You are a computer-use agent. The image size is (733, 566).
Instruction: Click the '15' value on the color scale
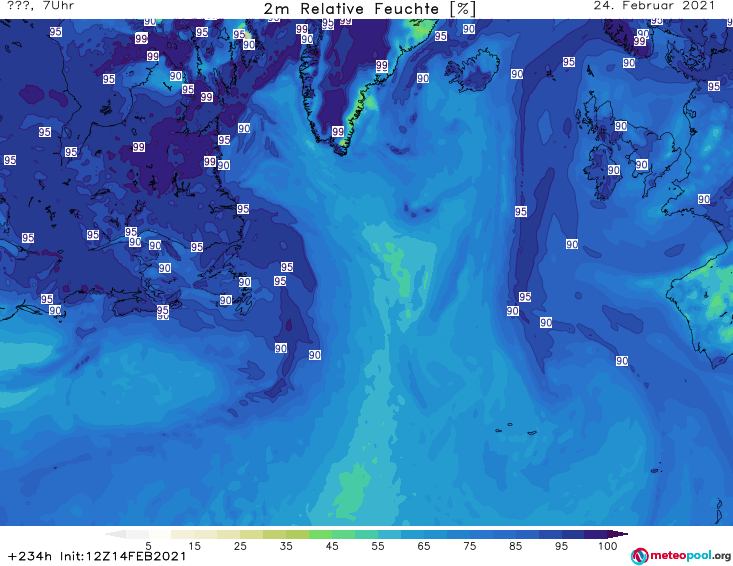(194, 546)
